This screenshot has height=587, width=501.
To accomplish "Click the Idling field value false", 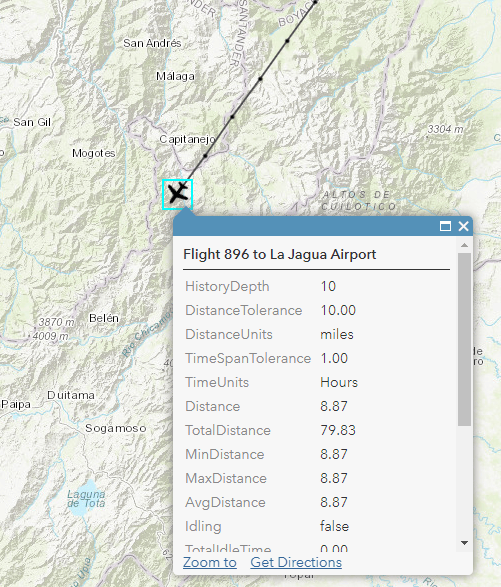I will coord(334,526).
